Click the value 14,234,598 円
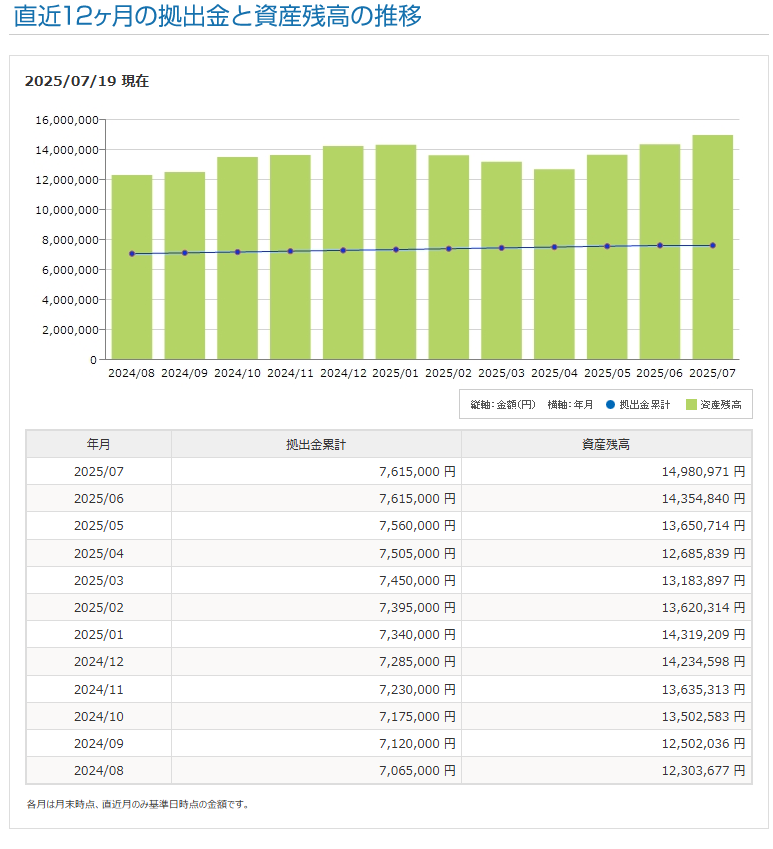This screenshot has height=849, width=773. (x=703, y=662)
